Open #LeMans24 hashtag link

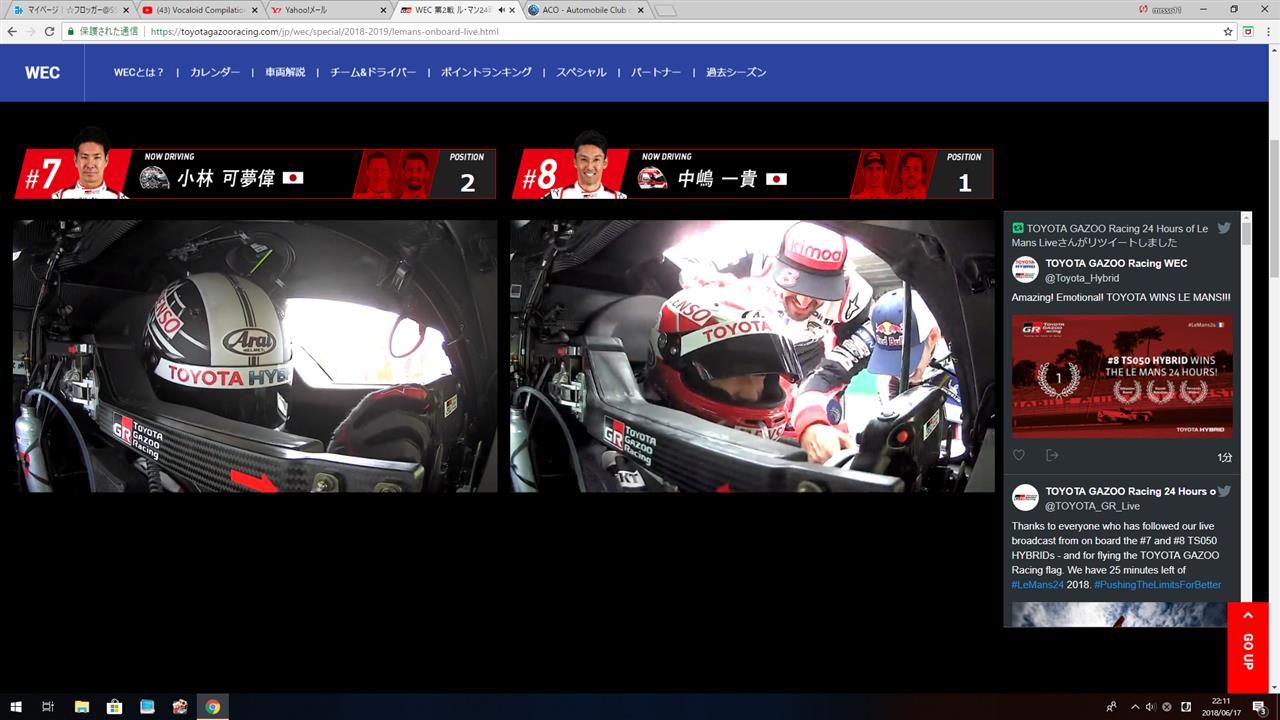[1037, 585]
